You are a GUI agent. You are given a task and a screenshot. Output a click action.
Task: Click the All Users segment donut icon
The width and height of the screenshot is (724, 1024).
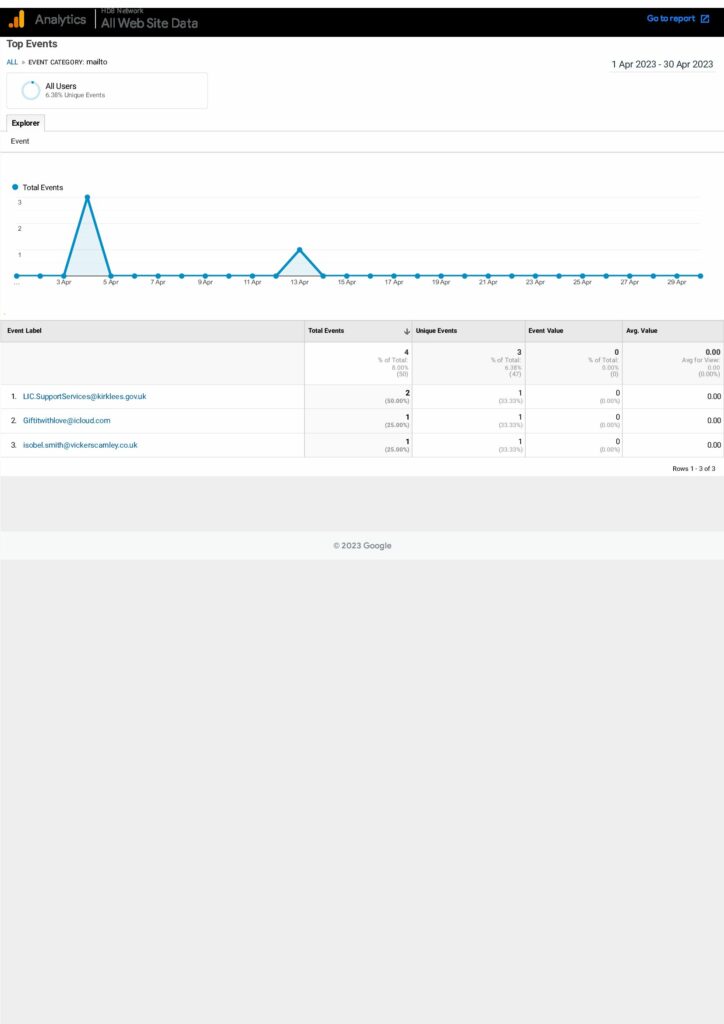(x=31, y=90)
